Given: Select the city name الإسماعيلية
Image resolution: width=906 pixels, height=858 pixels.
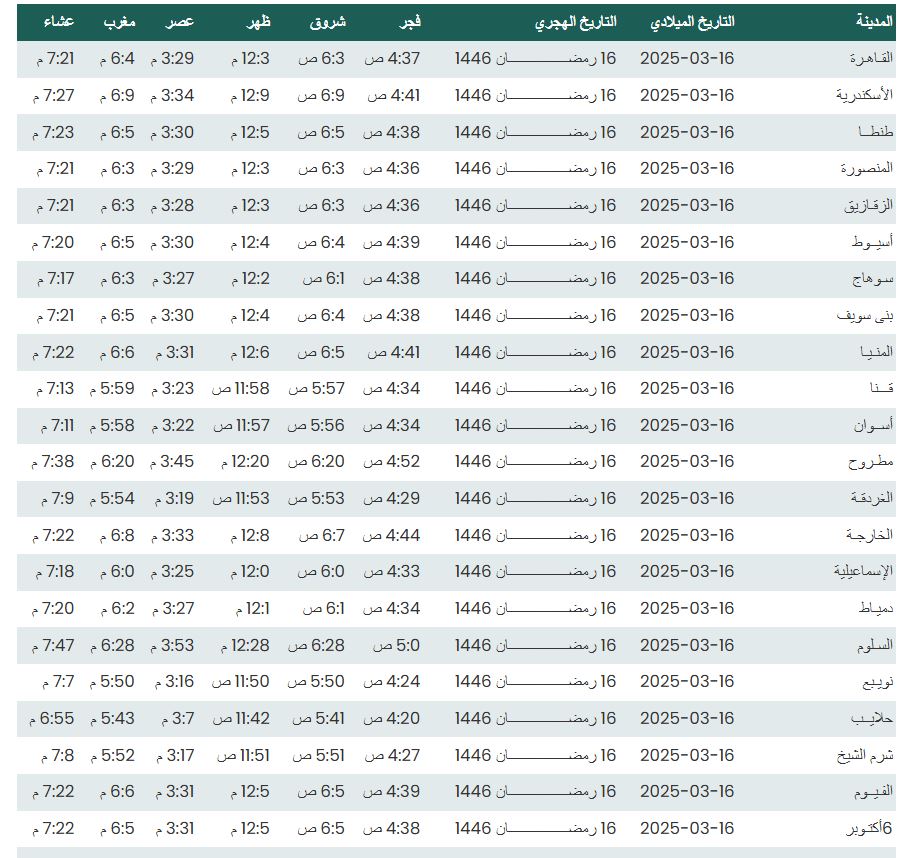Looking at the screenshot, I should pos(863,572).
